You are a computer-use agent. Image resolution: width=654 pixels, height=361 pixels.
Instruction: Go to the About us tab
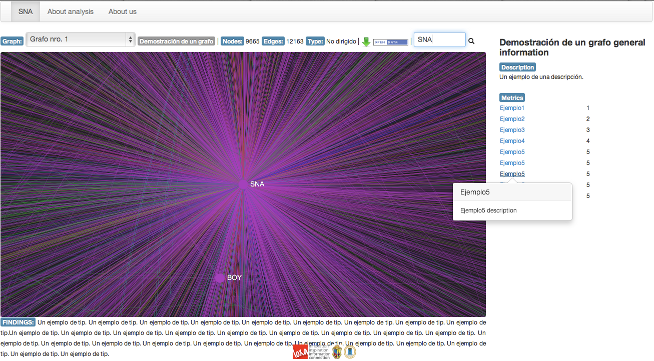pos(122,12)
